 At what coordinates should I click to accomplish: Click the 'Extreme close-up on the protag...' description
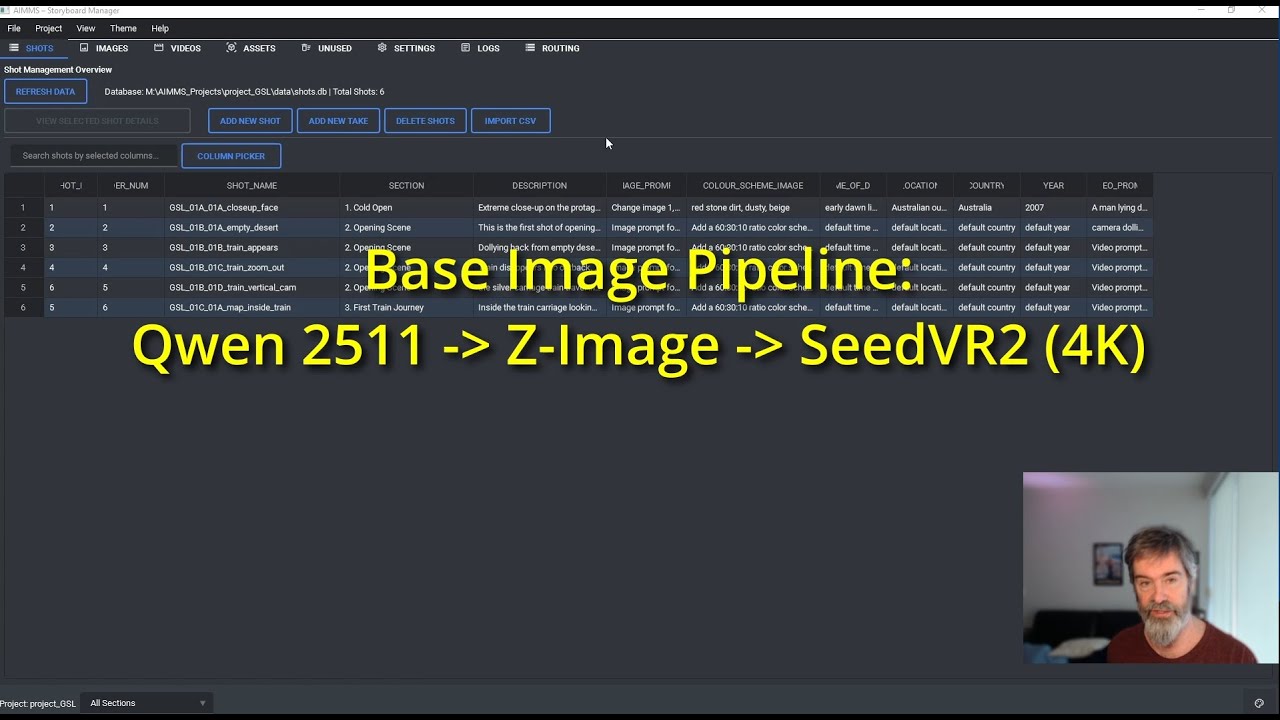click(539, 208)
